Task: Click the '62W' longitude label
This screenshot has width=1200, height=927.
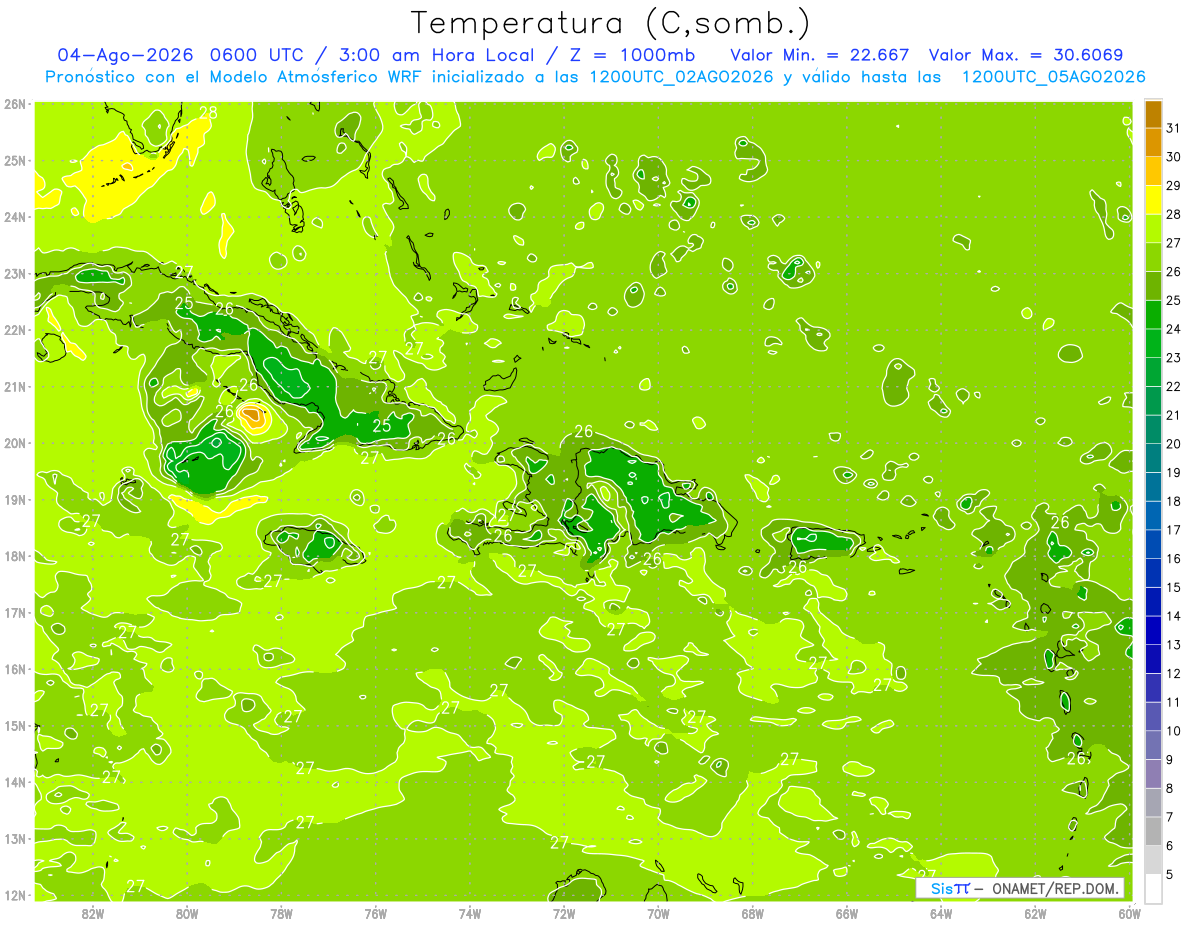Action: [1035, 913]
